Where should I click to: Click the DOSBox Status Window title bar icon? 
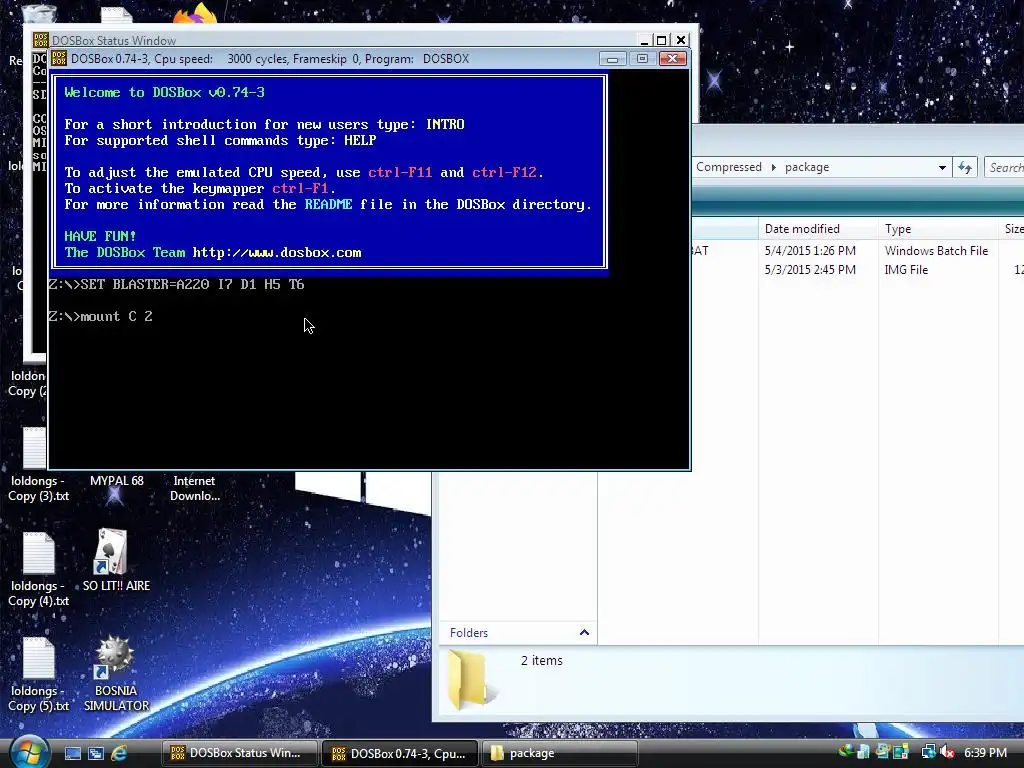click(40, 40)
